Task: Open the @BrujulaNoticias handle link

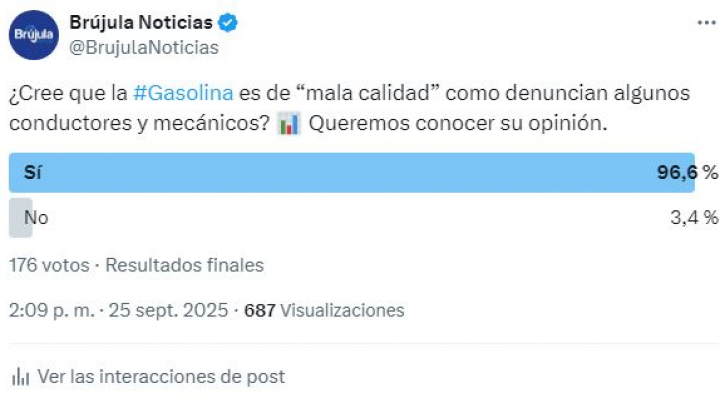Action: click(x=144, y=48)
